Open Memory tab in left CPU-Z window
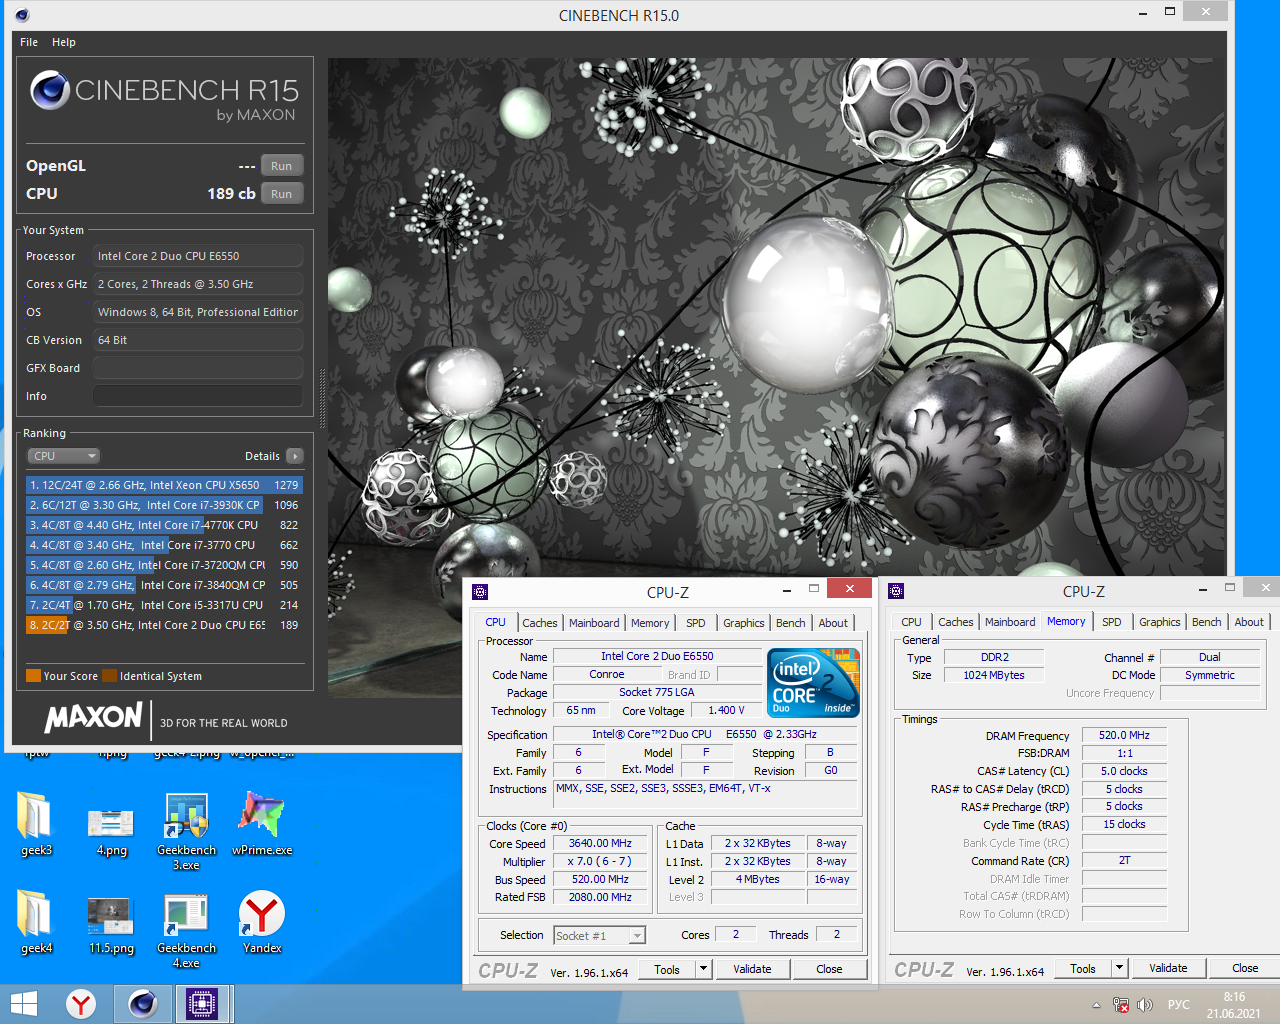Viewport: 1280px width, 1024px height. (650, 623)
